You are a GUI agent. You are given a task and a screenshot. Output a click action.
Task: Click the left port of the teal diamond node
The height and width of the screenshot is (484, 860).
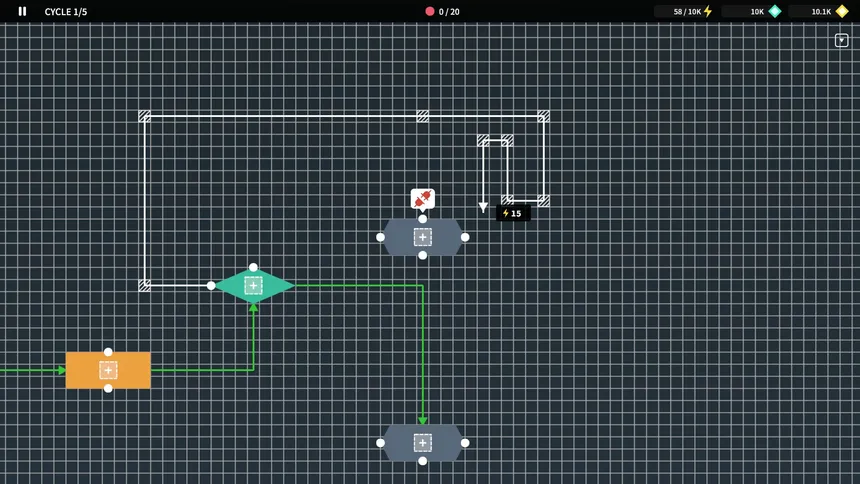coord(211,286)
